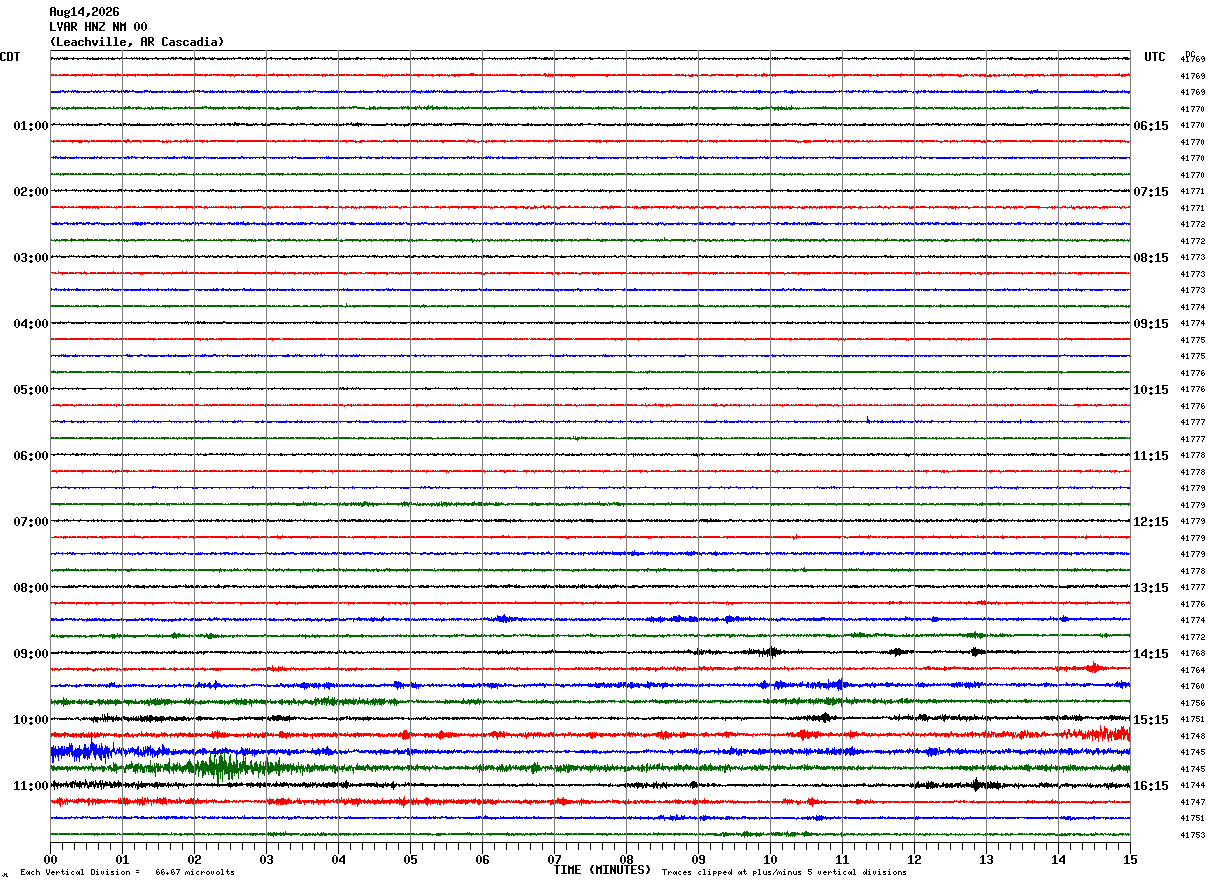Click the 16:15 UTC row label
This screenshot has width=1210, height=886.
[x=1151, y=786]
